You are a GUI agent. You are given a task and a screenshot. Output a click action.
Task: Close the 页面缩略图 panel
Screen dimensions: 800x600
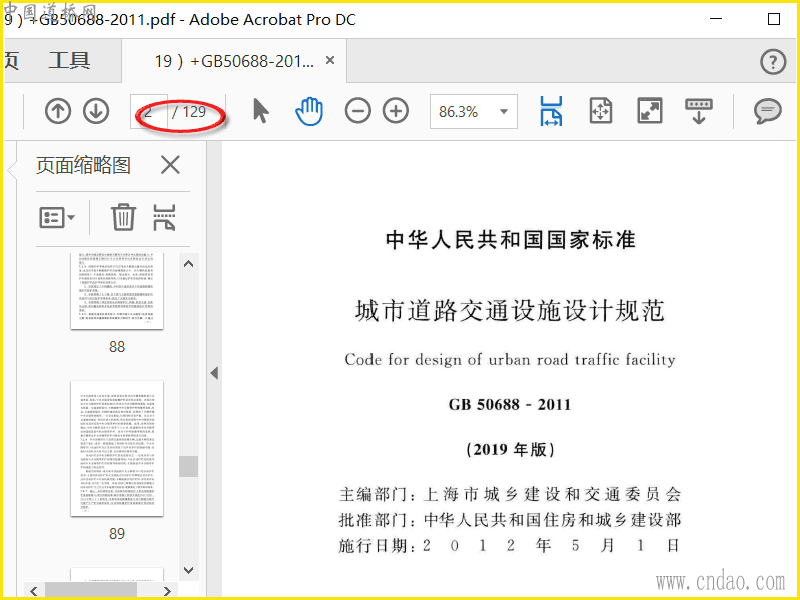point(170,165)
